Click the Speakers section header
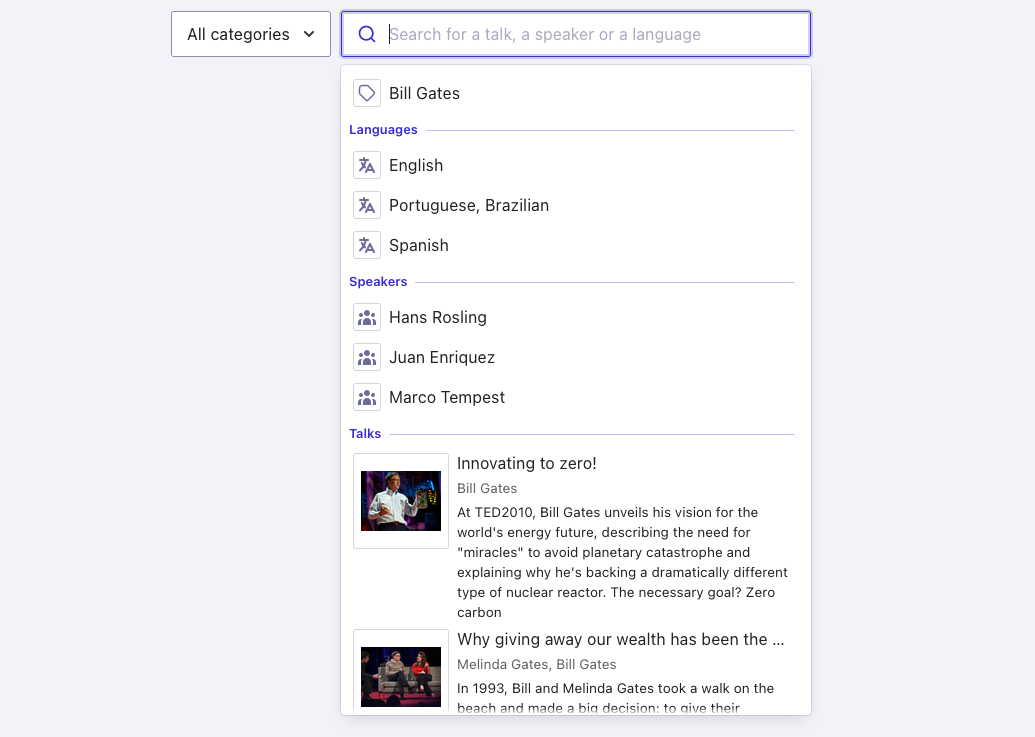 [378, 282]
